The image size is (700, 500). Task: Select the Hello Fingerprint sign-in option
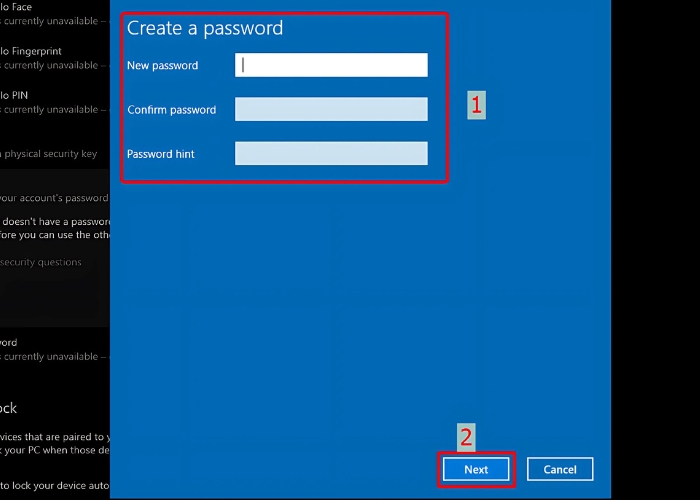(x=32, y=50)
